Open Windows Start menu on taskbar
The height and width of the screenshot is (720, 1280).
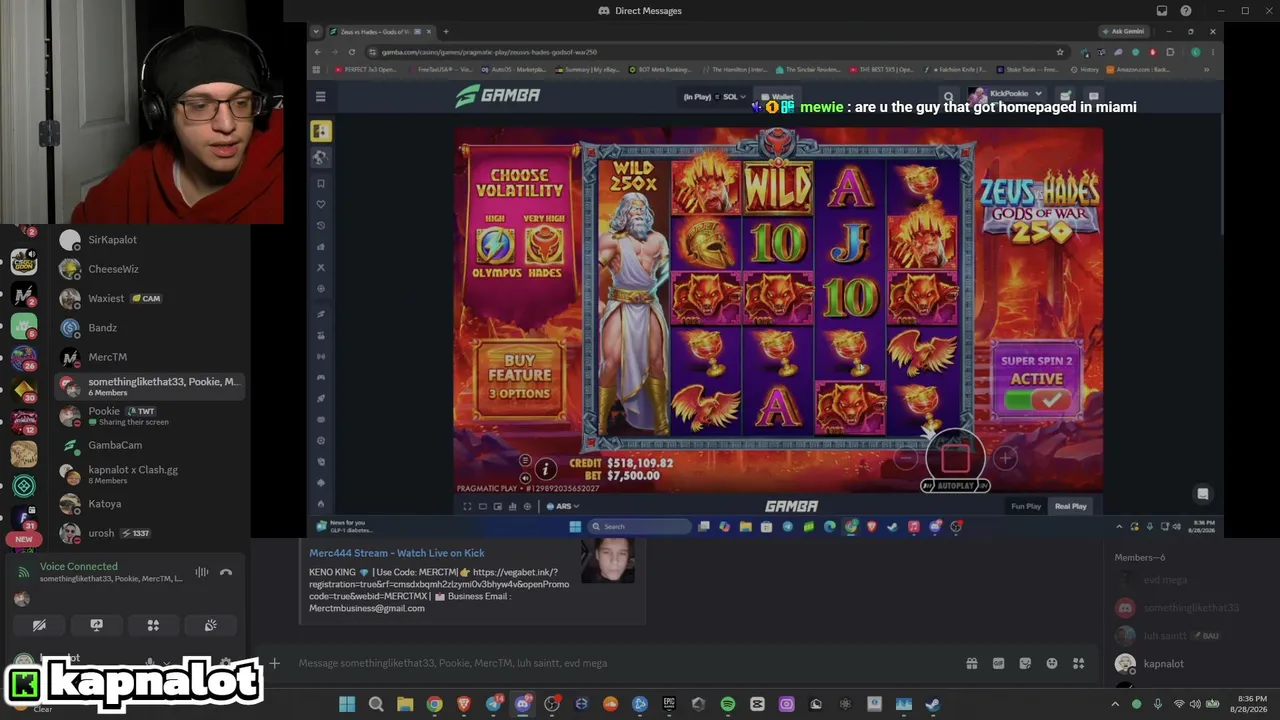[x=346, y=704]
